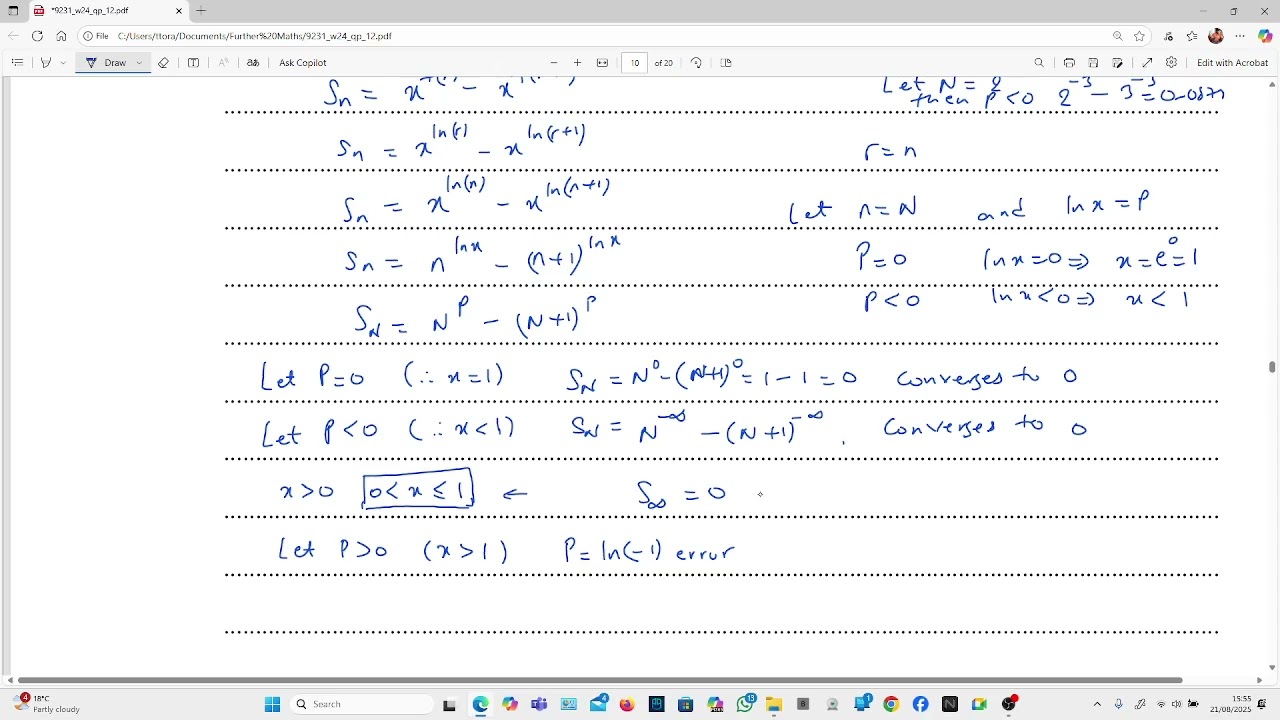
Task: Open Google Chrome from taskbar
Action: point(891,704)
